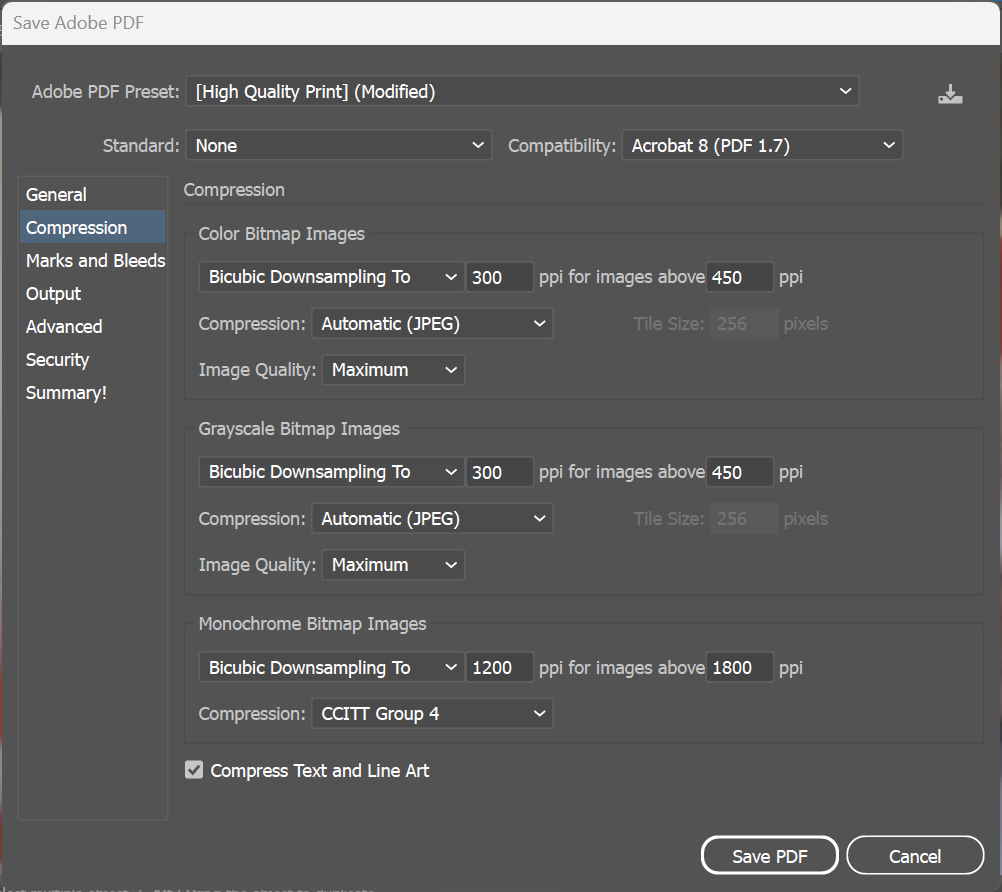Switch to the General section

click(x=56, y=195)
